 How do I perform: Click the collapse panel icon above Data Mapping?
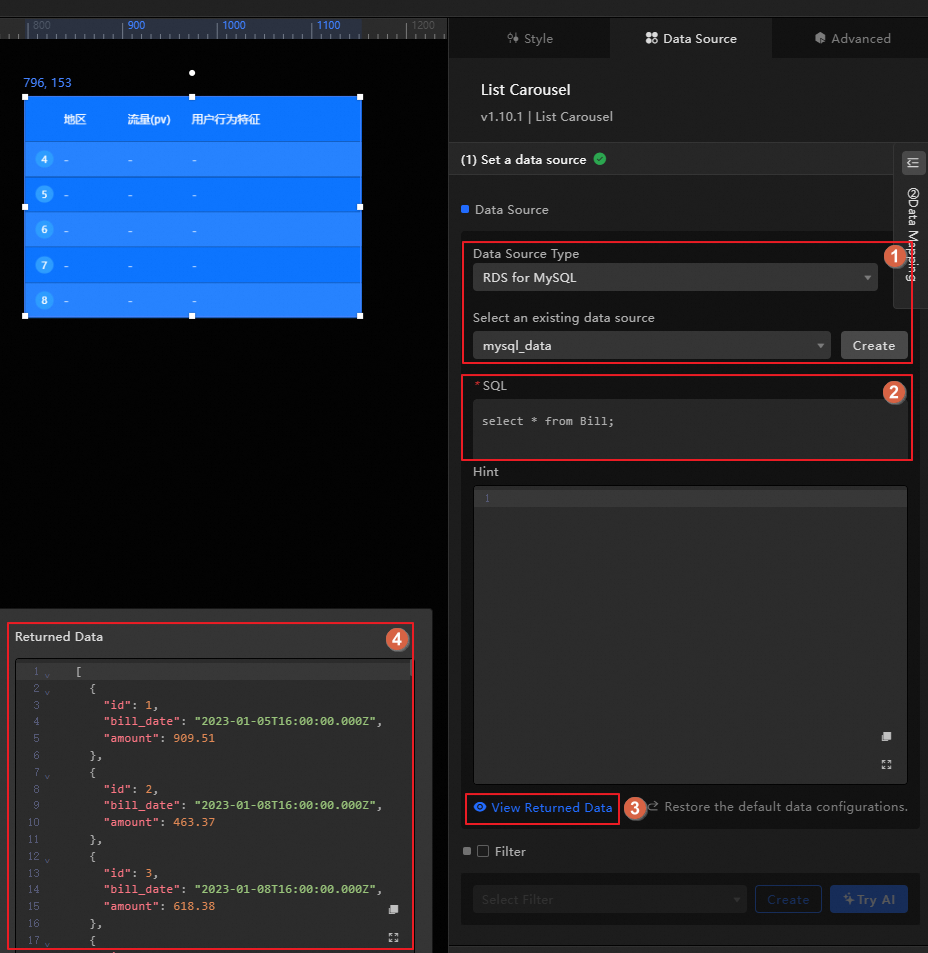point(913,162)
